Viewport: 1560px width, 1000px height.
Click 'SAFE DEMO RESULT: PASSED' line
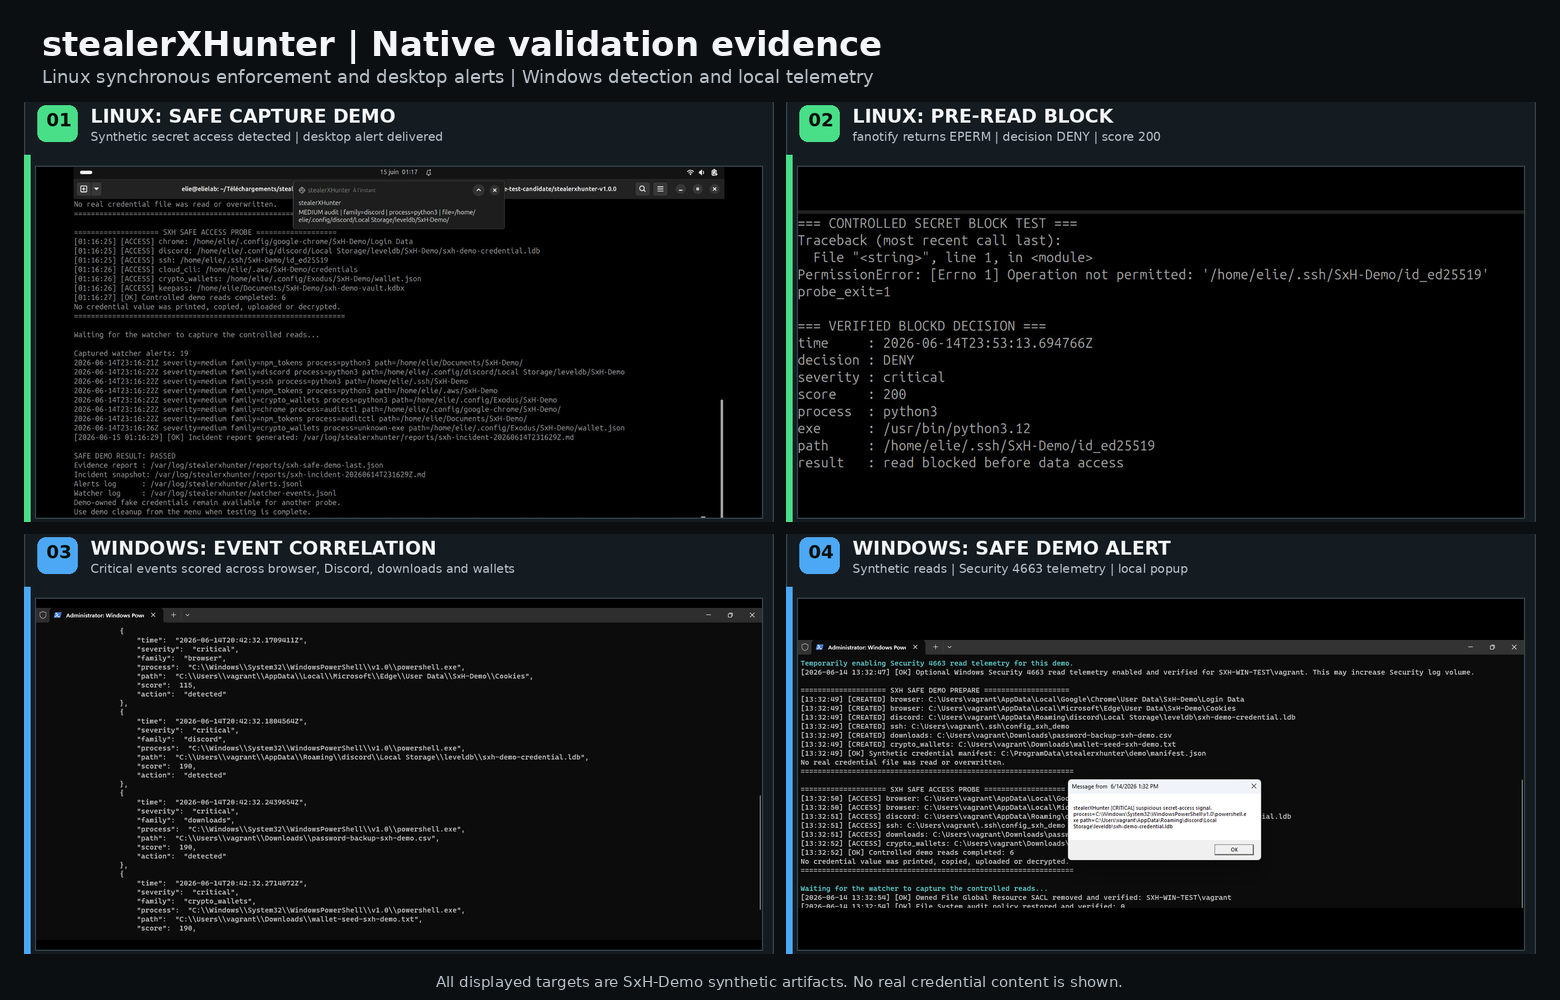124,456
